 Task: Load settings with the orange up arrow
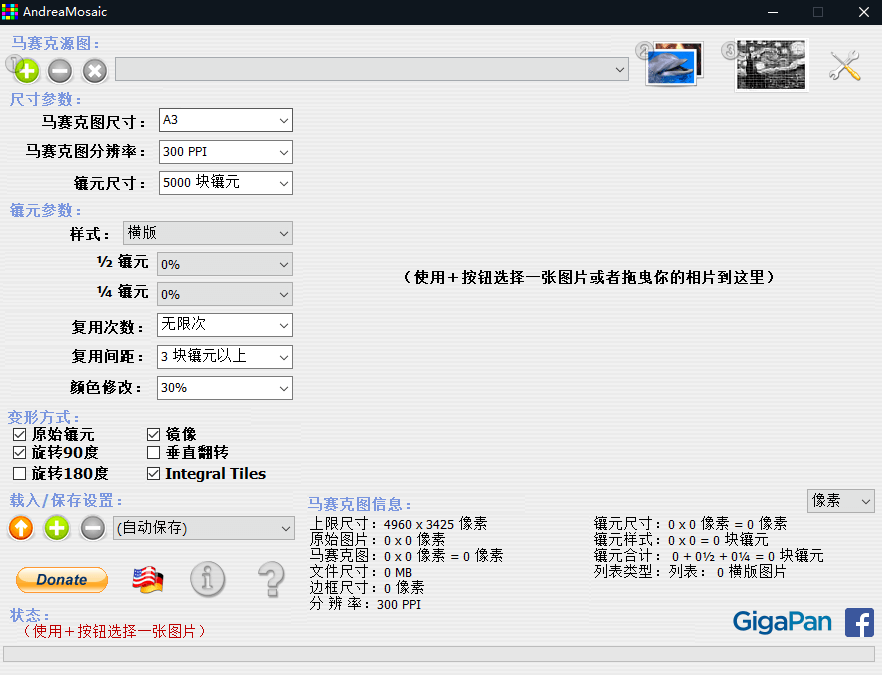point(21,528)
